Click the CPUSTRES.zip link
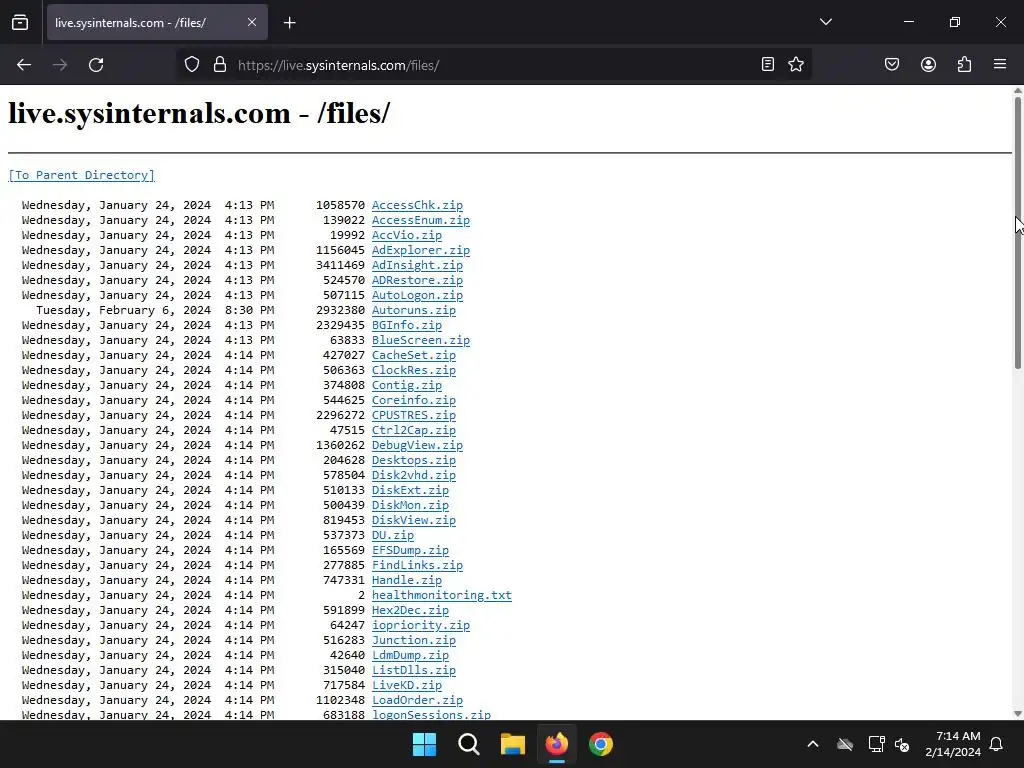The width and height of the screenshot is (1024, 768). click(x=413, y=415)
